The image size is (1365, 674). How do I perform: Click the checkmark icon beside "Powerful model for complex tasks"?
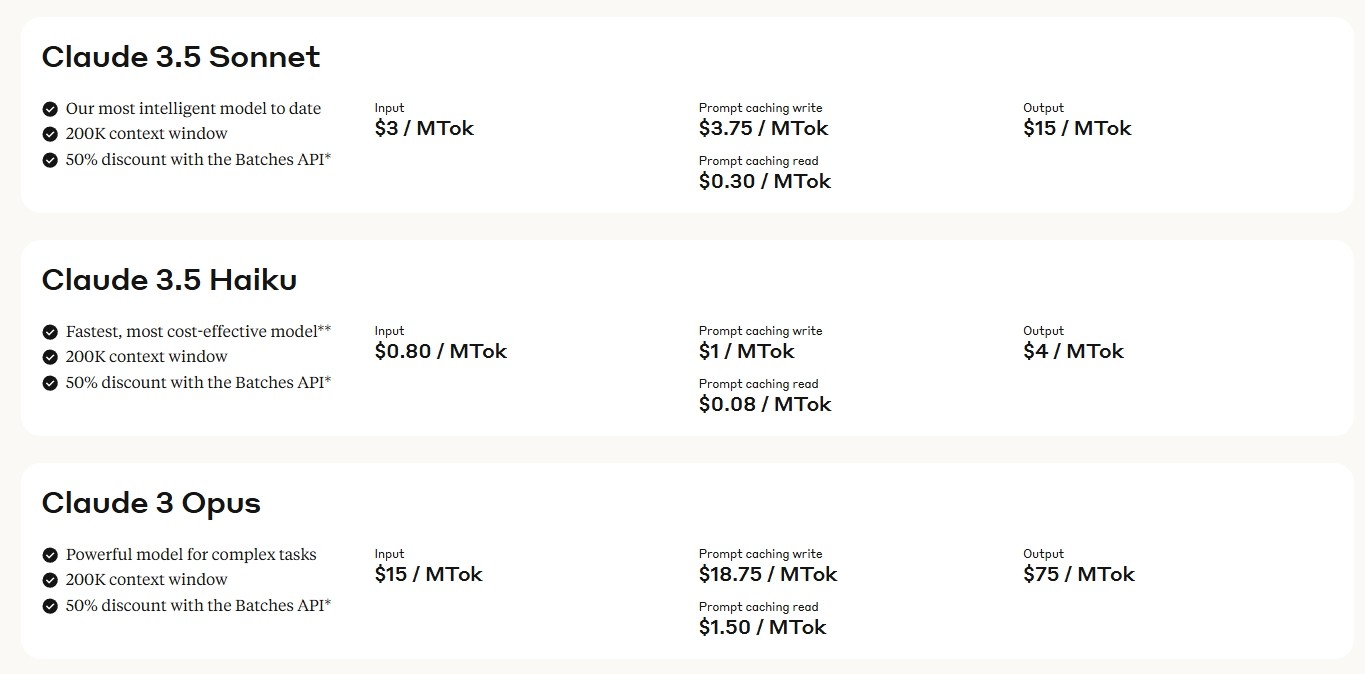(x=50, y=555)
